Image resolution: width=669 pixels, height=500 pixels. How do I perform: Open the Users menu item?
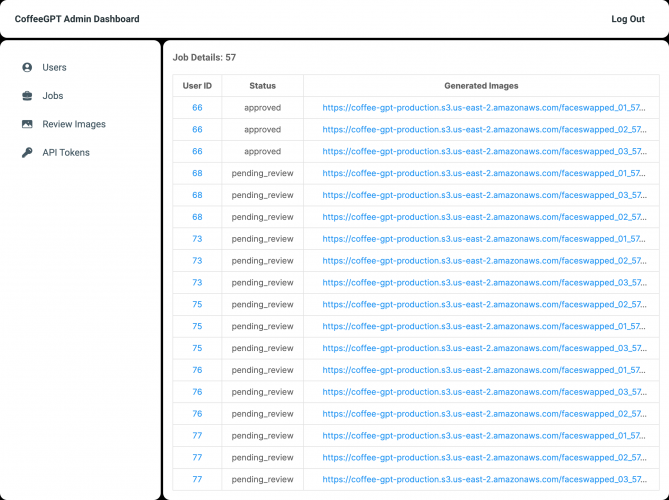click(x=54, y=68)
